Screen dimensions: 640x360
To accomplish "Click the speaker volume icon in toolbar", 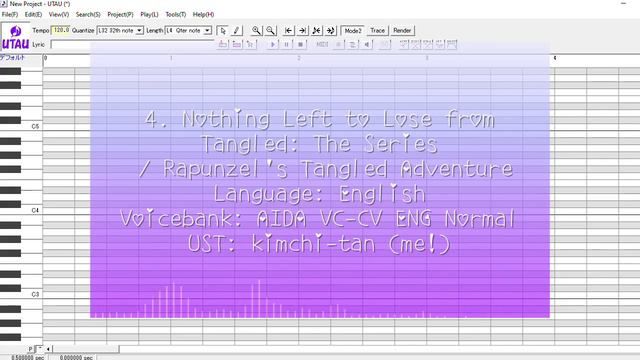I will click(367, 44).
